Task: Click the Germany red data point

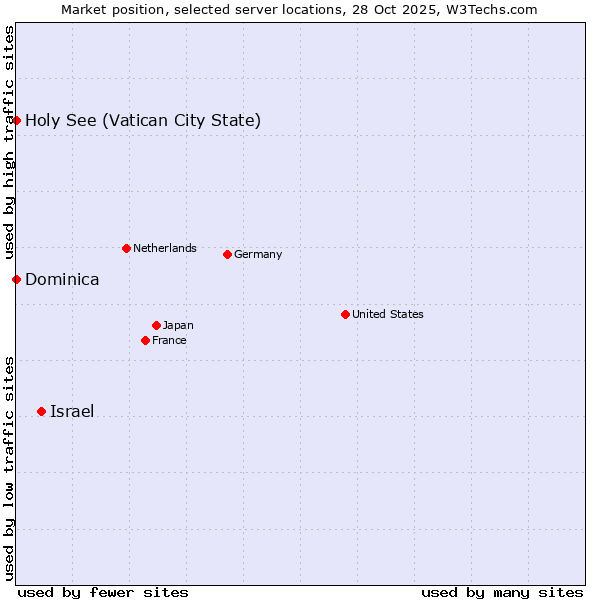Action: tap(227, 254)
